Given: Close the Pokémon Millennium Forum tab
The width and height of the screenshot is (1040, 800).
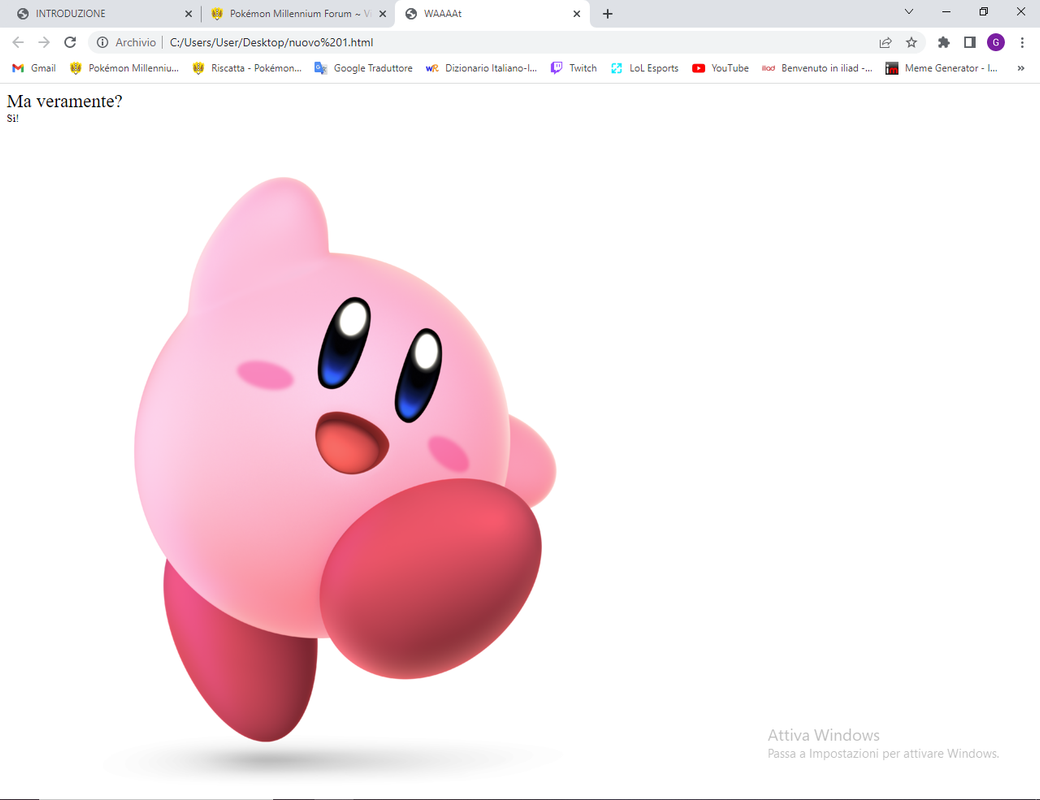Looking at the screenshot, I should point(383,14).
